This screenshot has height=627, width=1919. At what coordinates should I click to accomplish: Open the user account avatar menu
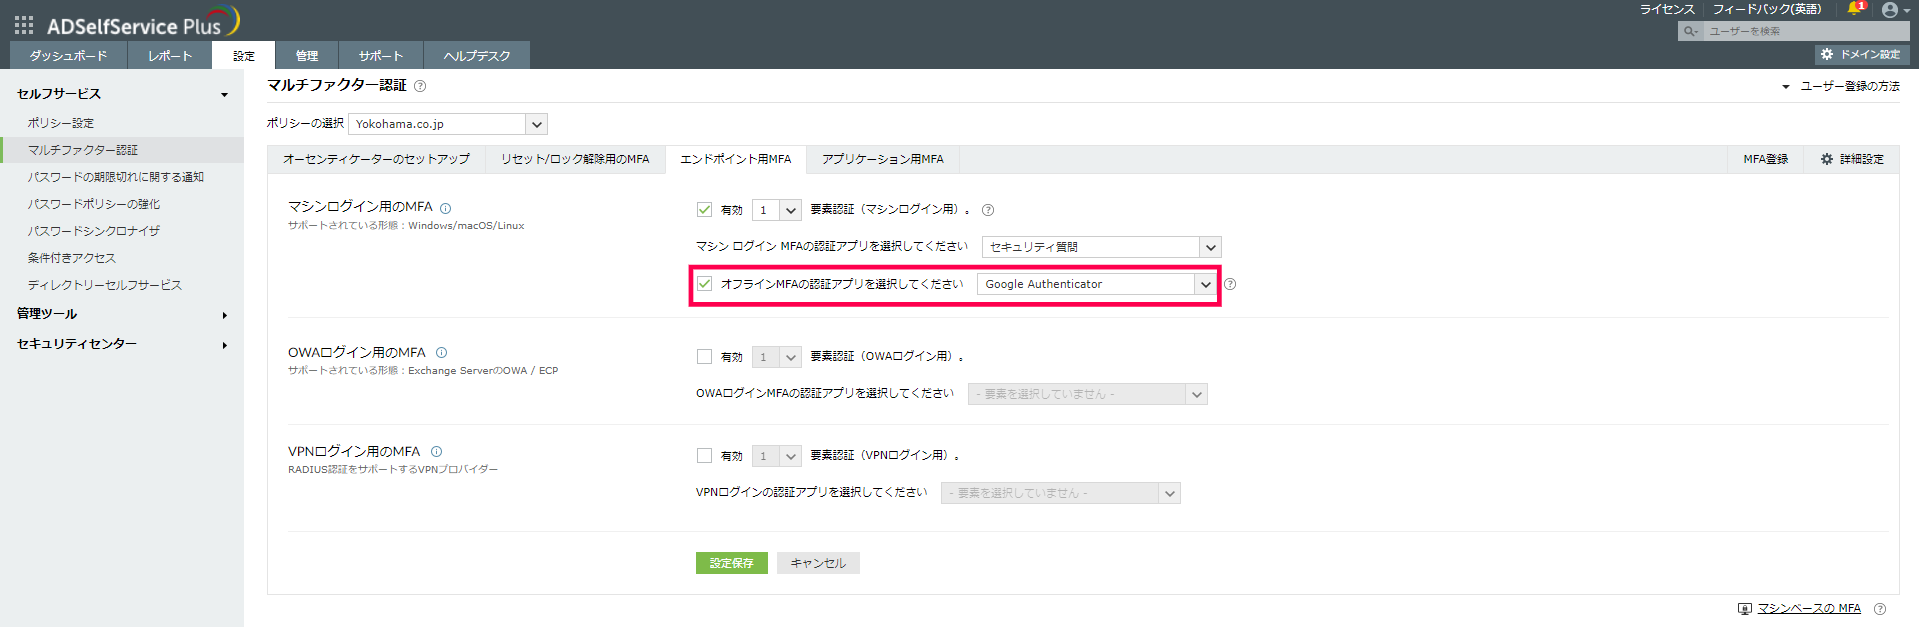pos(1893,10)
